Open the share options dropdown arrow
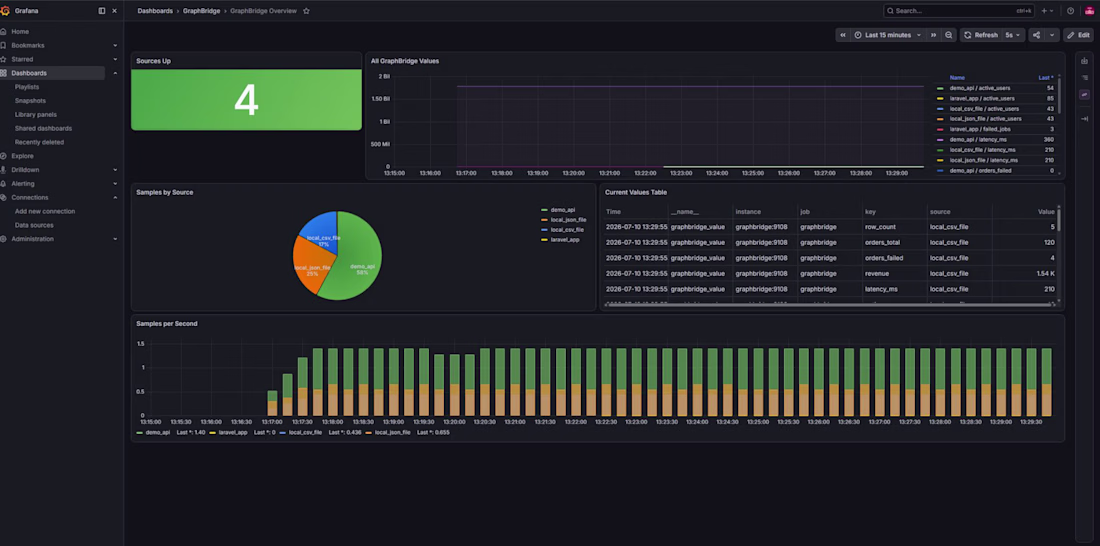The width and height of the screenshot is (1100, 546). (1052, 35)
